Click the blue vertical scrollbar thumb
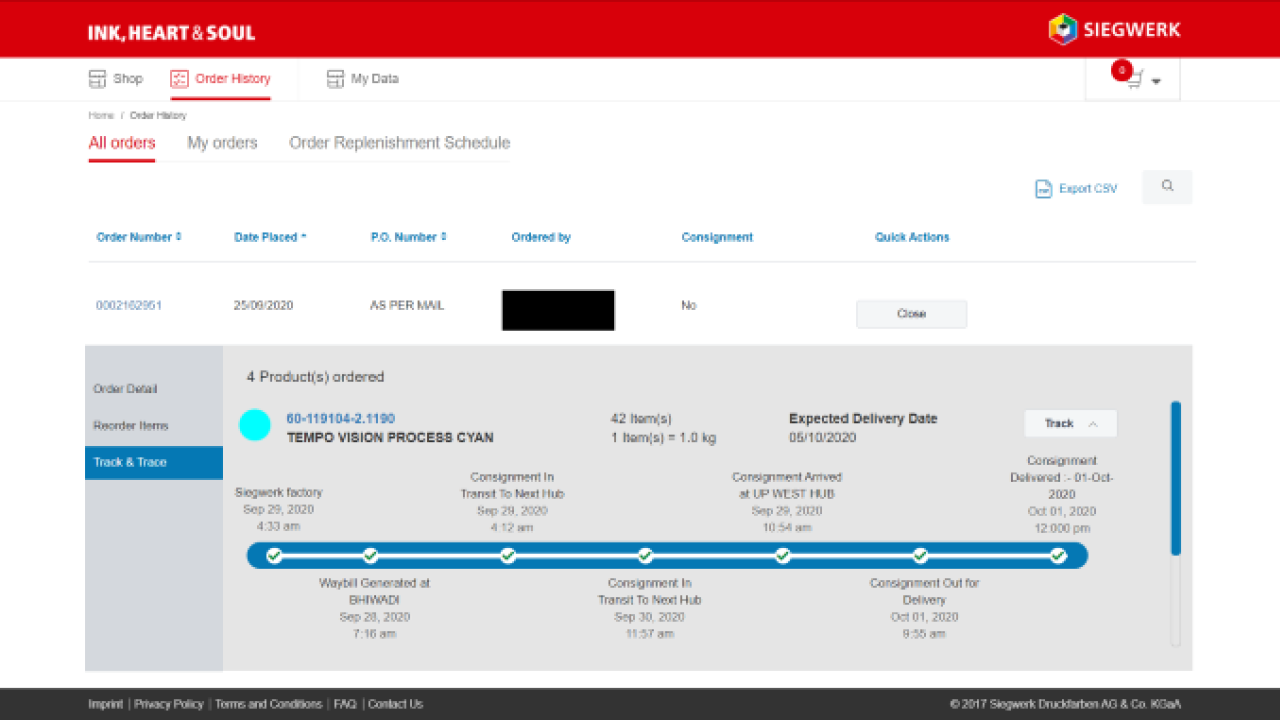Viewport: 1280px width, 720px height. click(x=1176, y=478)
